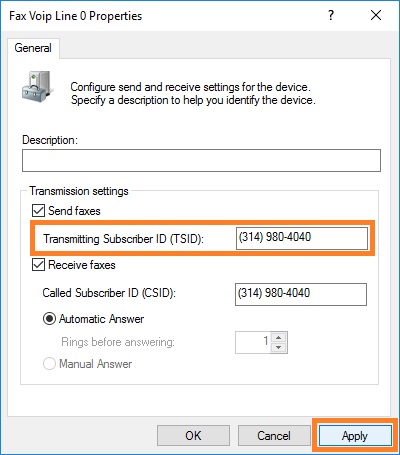Image resolution: width=400 pixels, height=455 pixels.
Task: Select the Automatic Answer radio button
Action: tap(49, 319)
